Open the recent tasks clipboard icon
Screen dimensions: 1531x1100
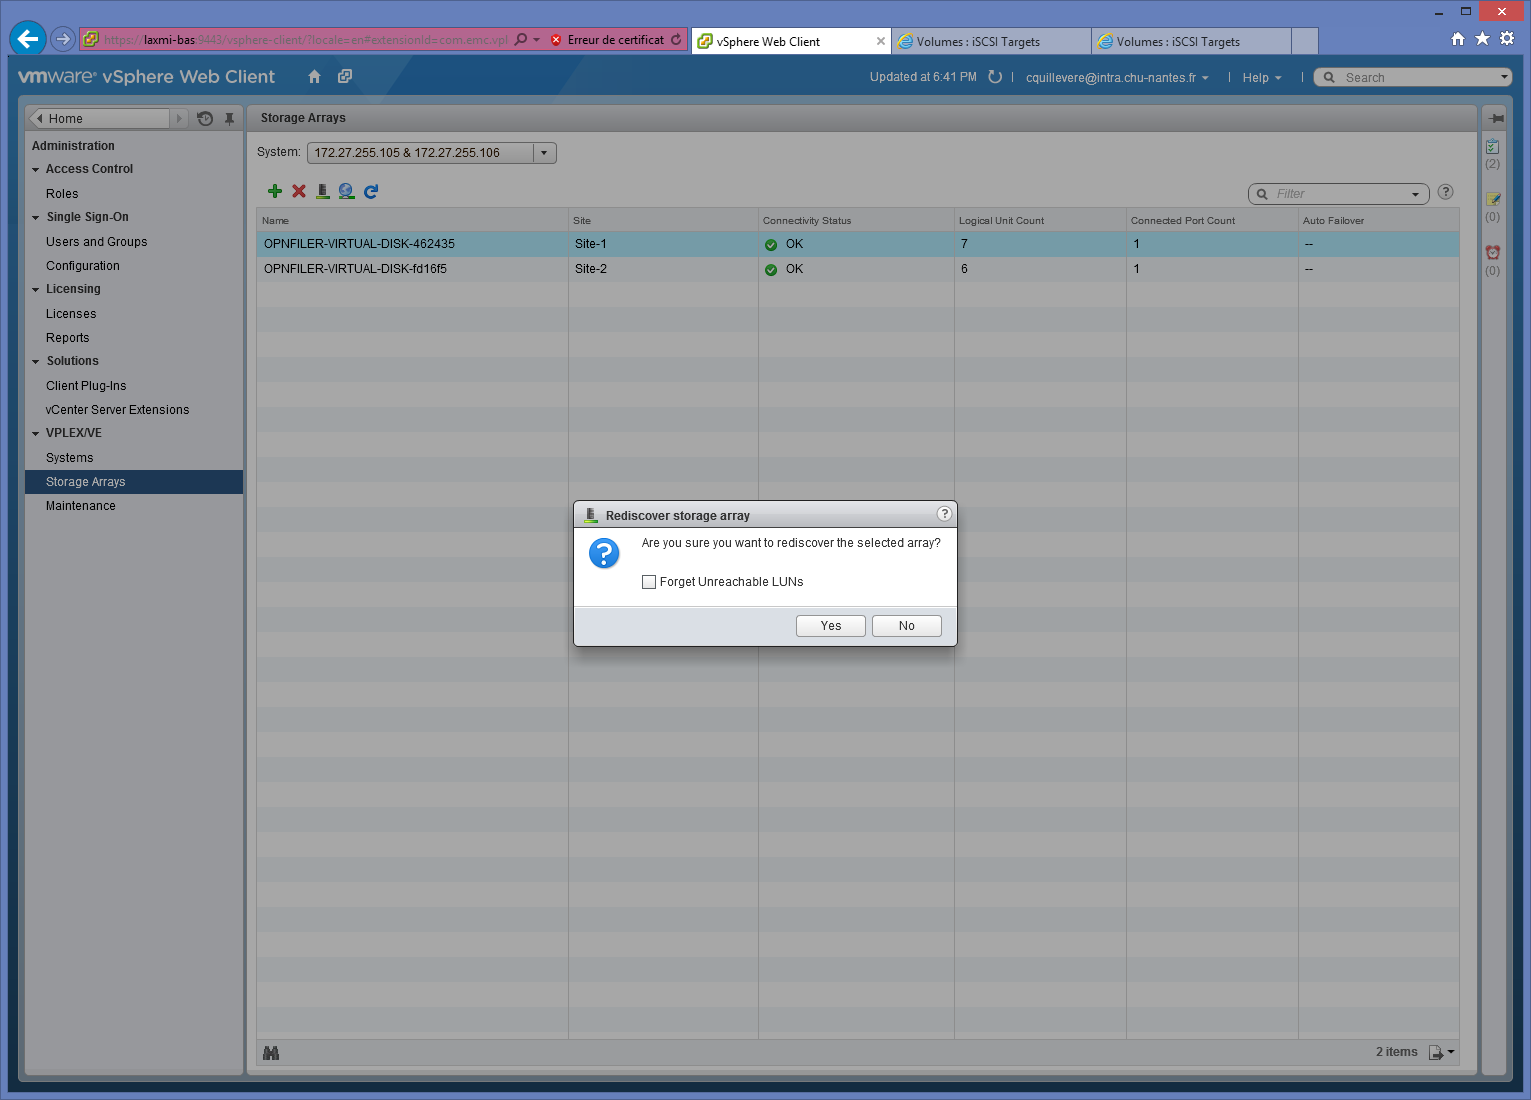click(x=1492, y=147)
